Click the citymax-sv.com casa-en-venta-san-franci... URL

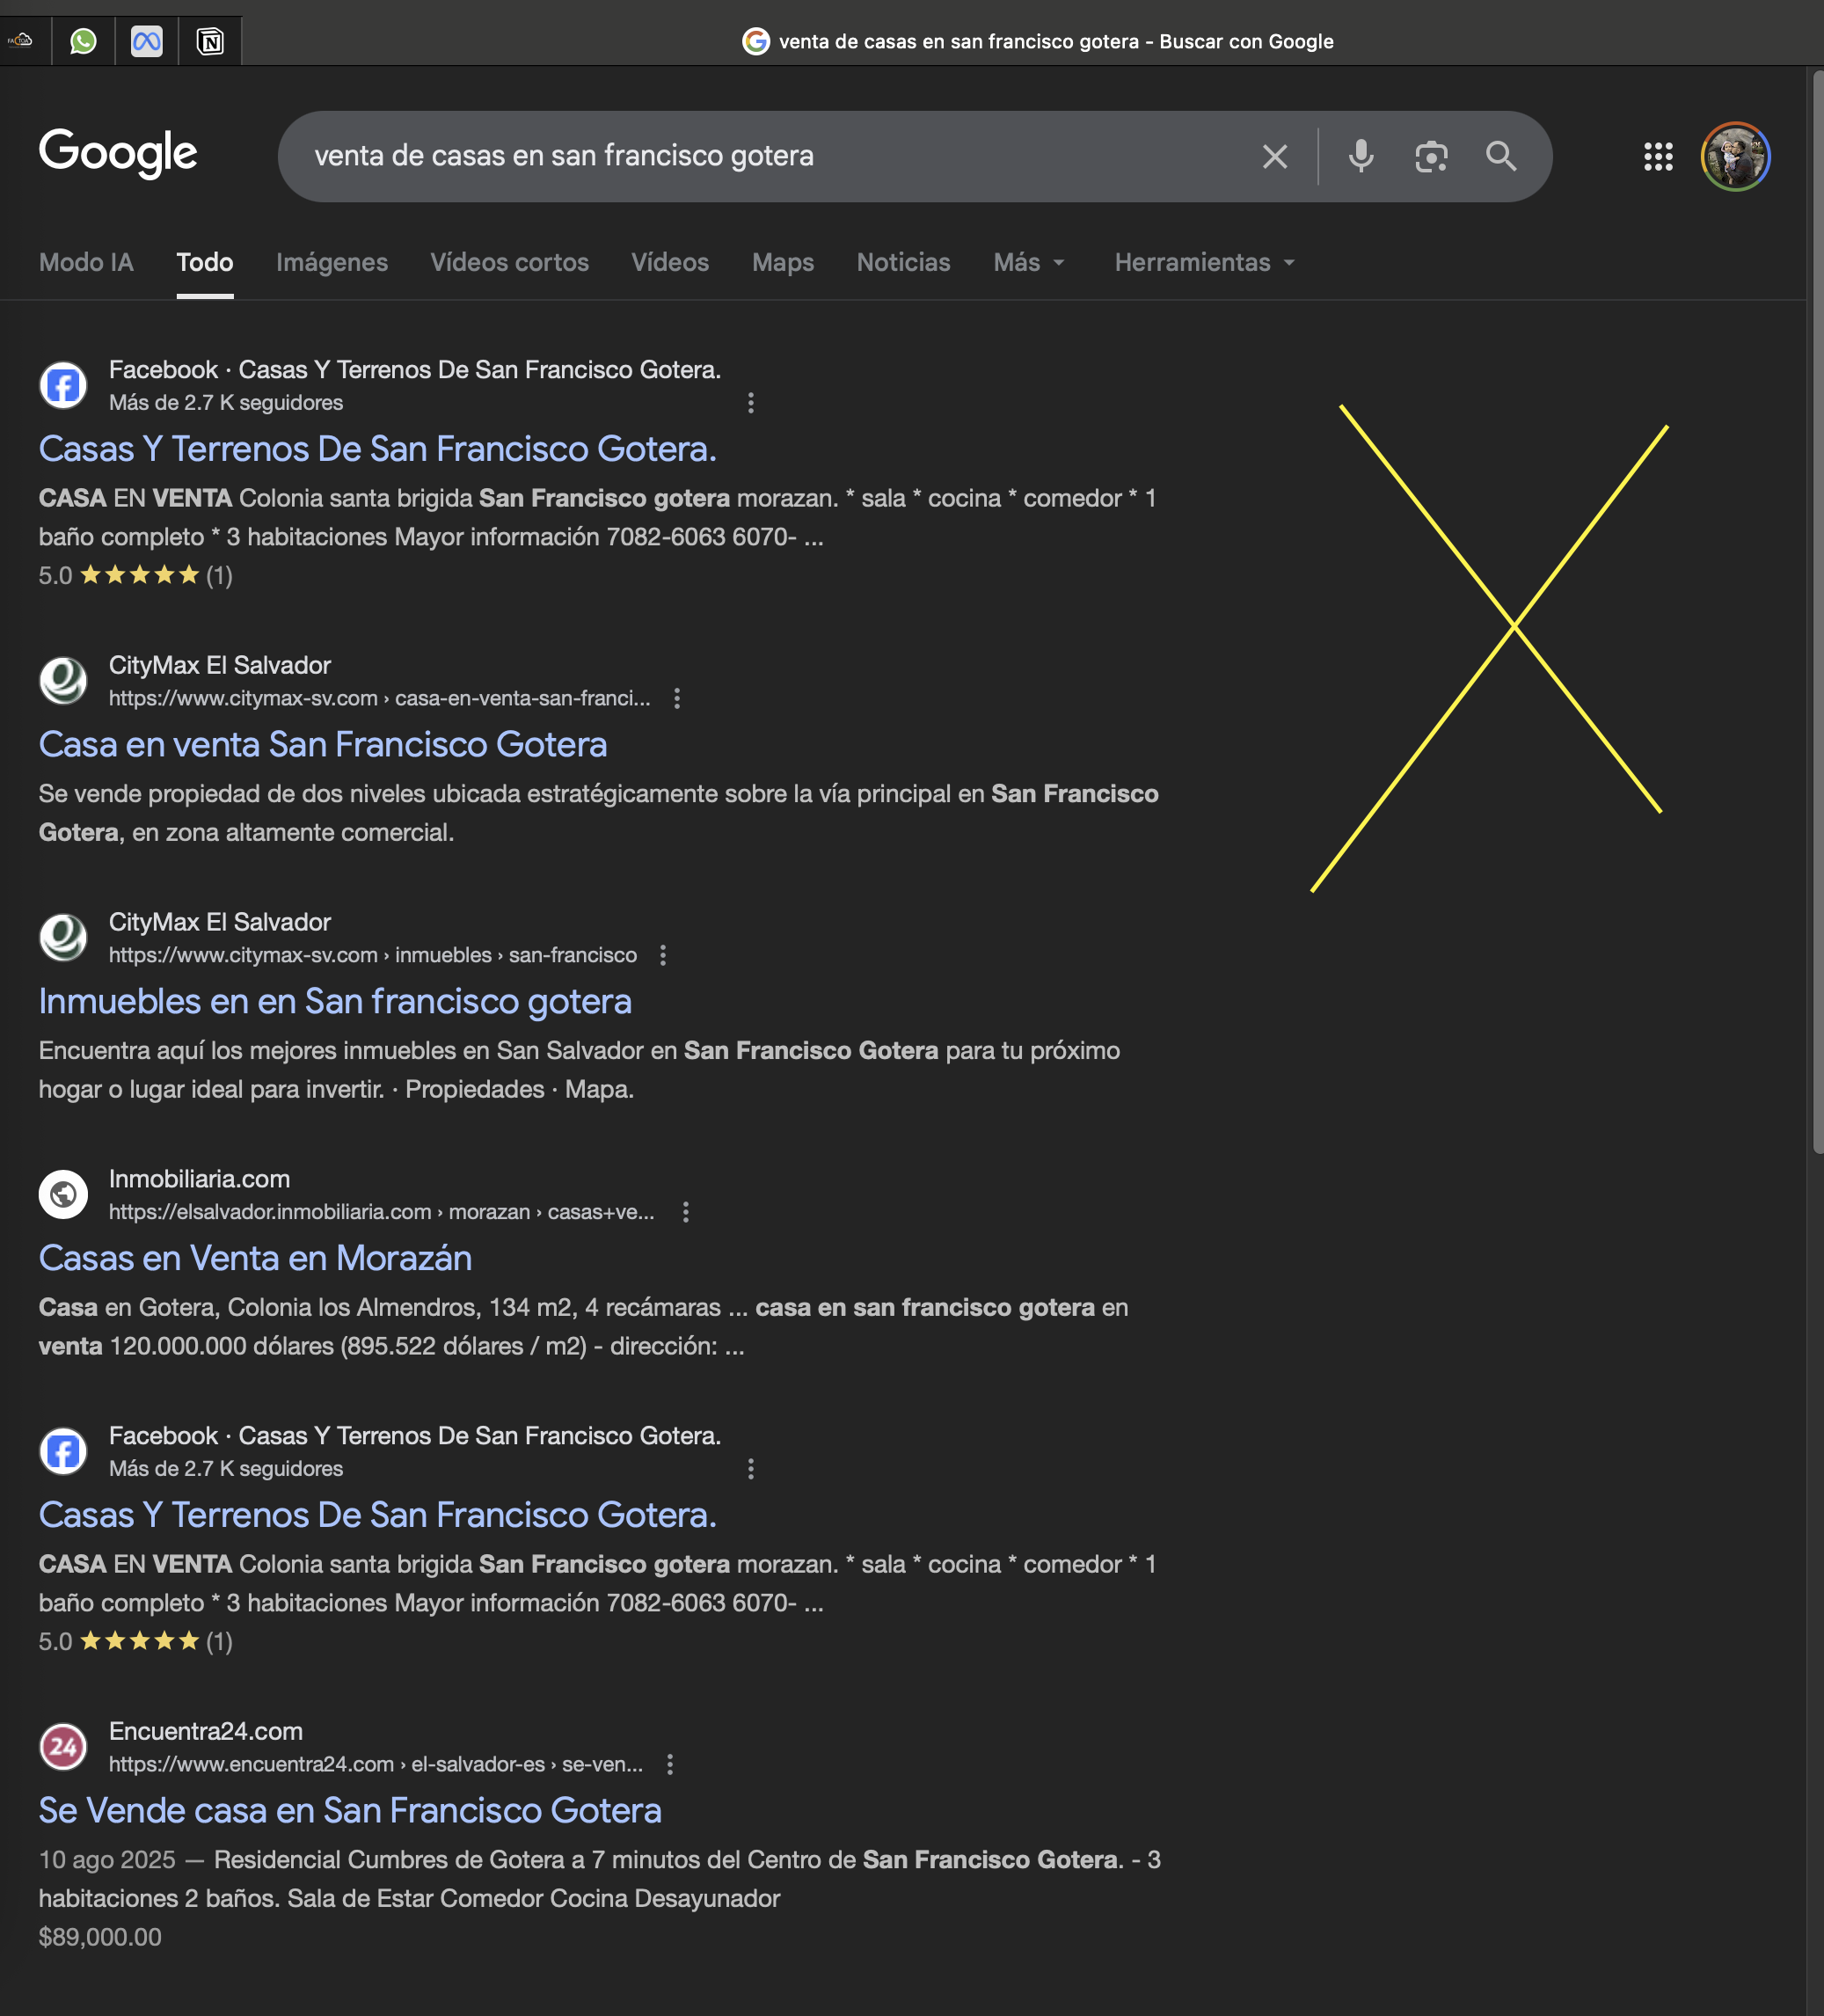point(379,699)
